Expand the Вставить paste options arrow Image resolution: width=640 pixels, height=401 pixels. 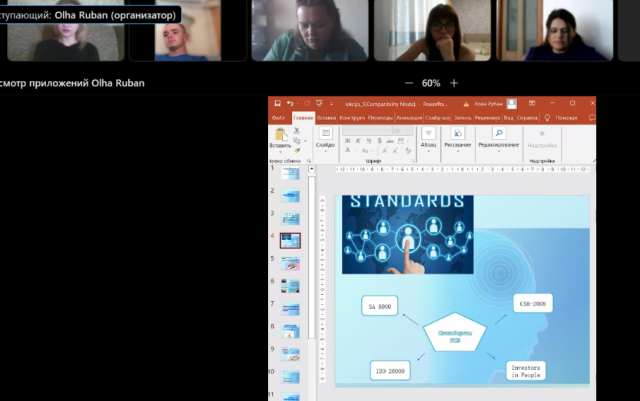280,151
